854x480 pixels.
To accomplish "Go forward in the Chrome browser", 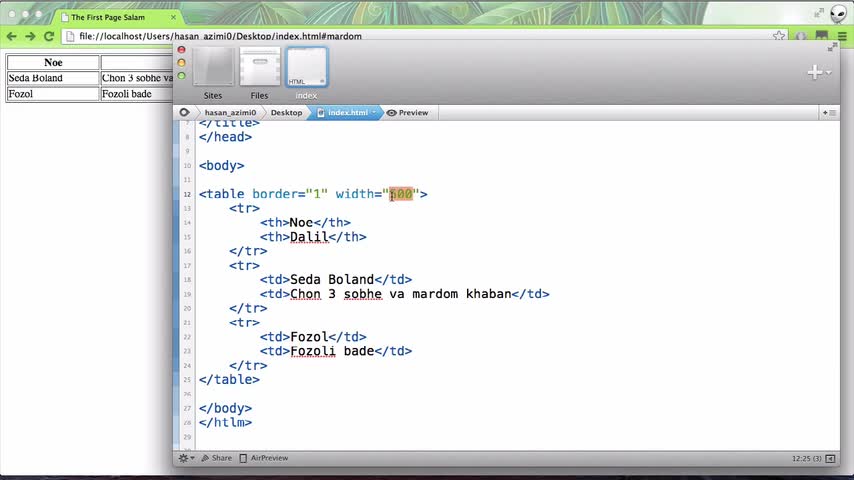I will click(30, 37).
